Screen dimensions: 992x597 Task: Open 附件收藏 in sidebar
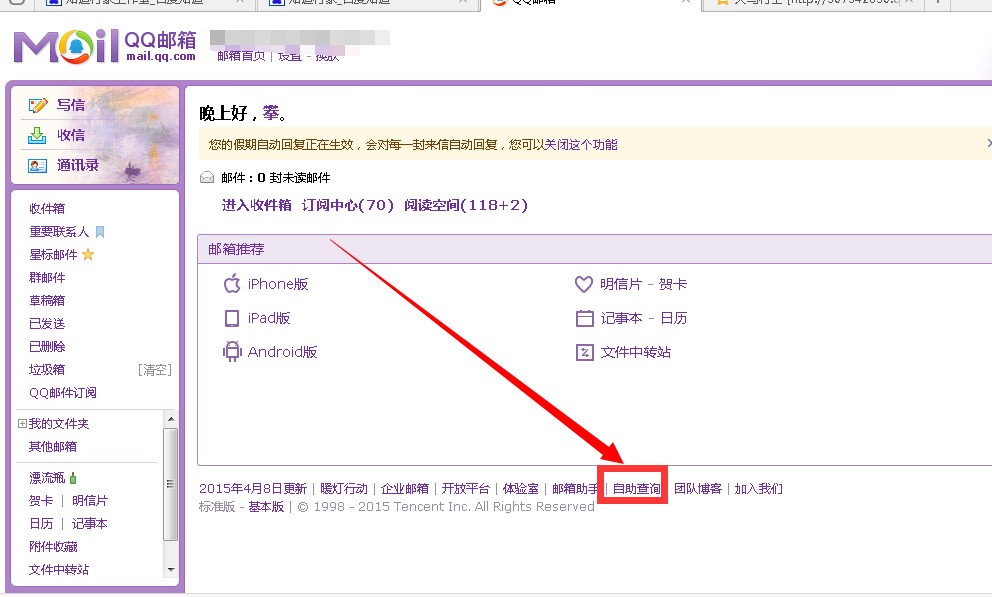point(53,546)
